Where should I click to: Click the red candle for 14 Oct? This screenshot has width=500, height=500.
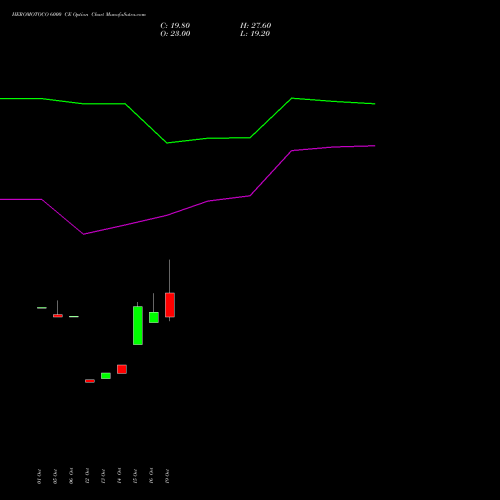coord(122,369)
